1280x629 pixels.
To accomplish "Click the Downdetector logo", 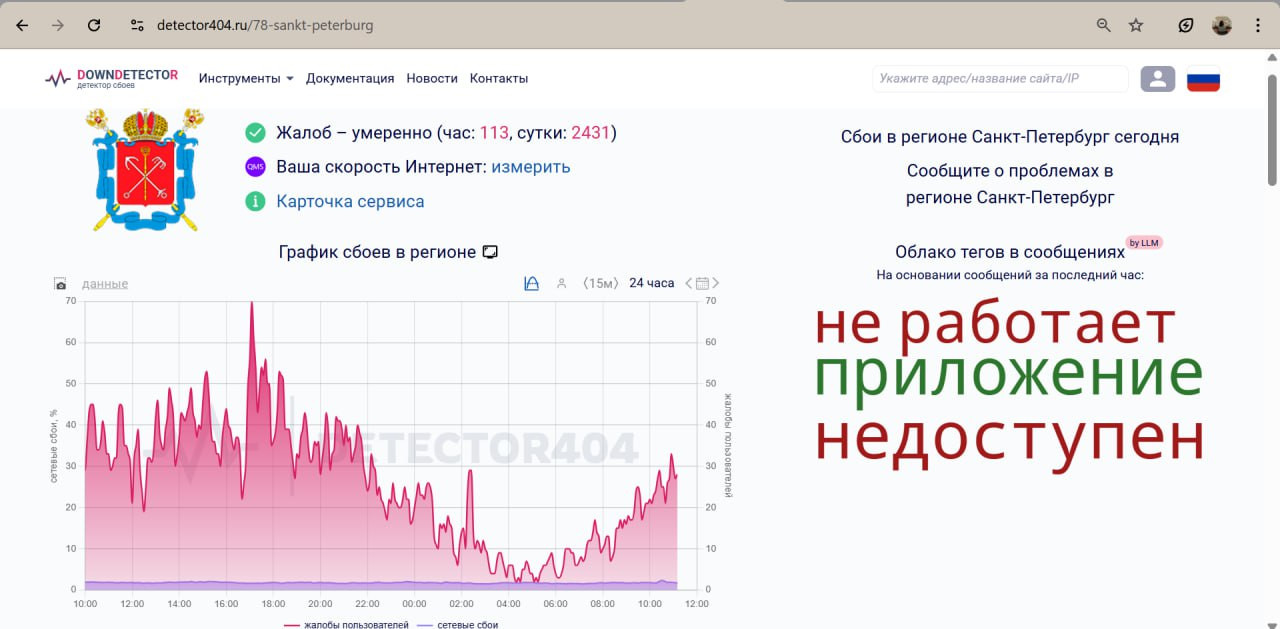I will (111, 78).
